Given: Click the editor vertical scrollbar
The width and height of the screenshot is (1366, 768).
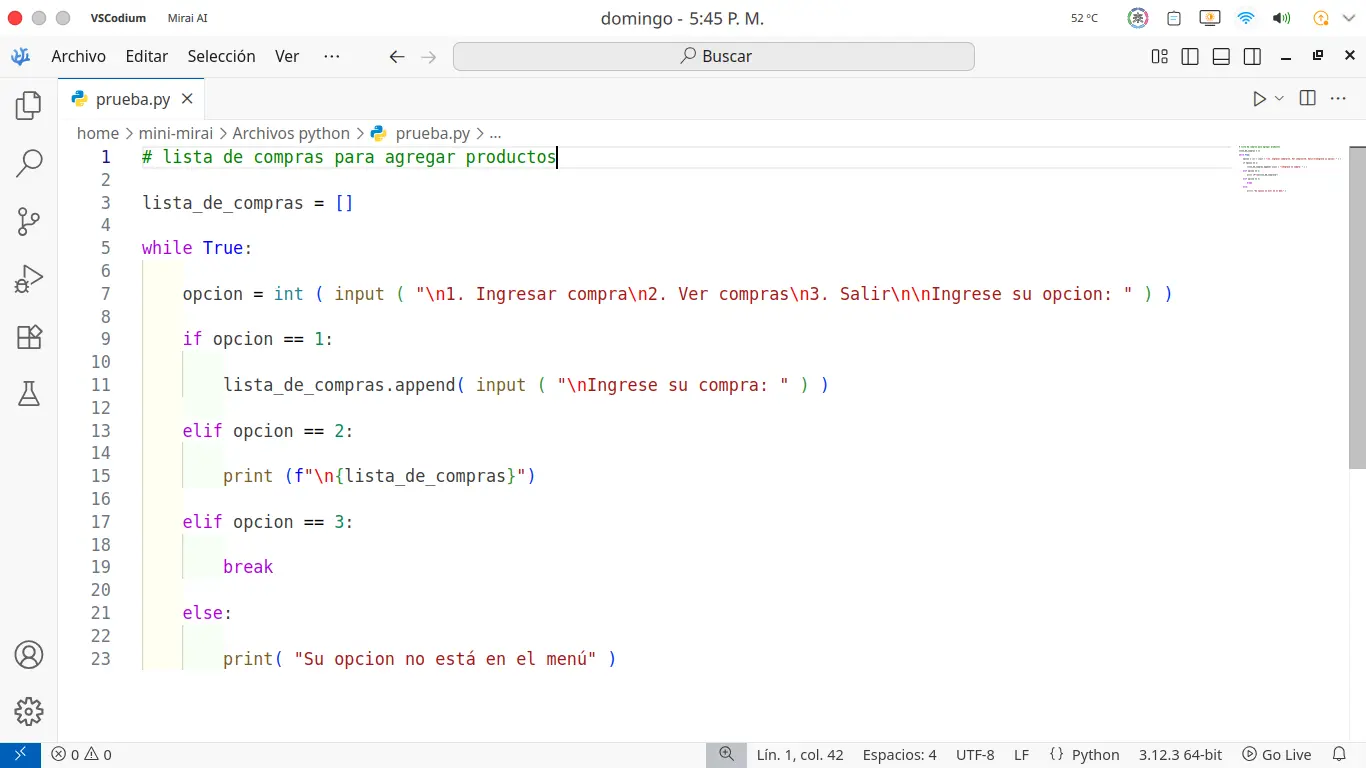Looking at the screenshot, I should [x=1357, y=307].
